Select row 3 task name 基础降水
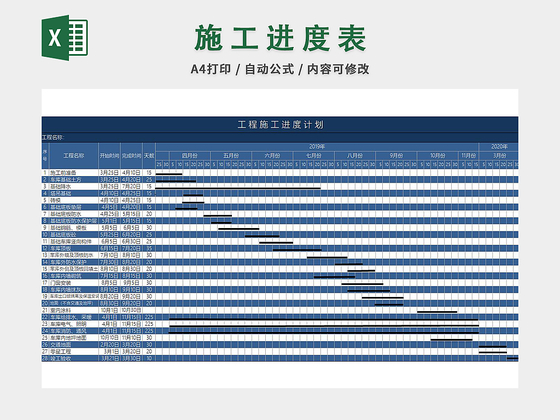The height and width of the screenshot is (420, 560). (60, 186)
